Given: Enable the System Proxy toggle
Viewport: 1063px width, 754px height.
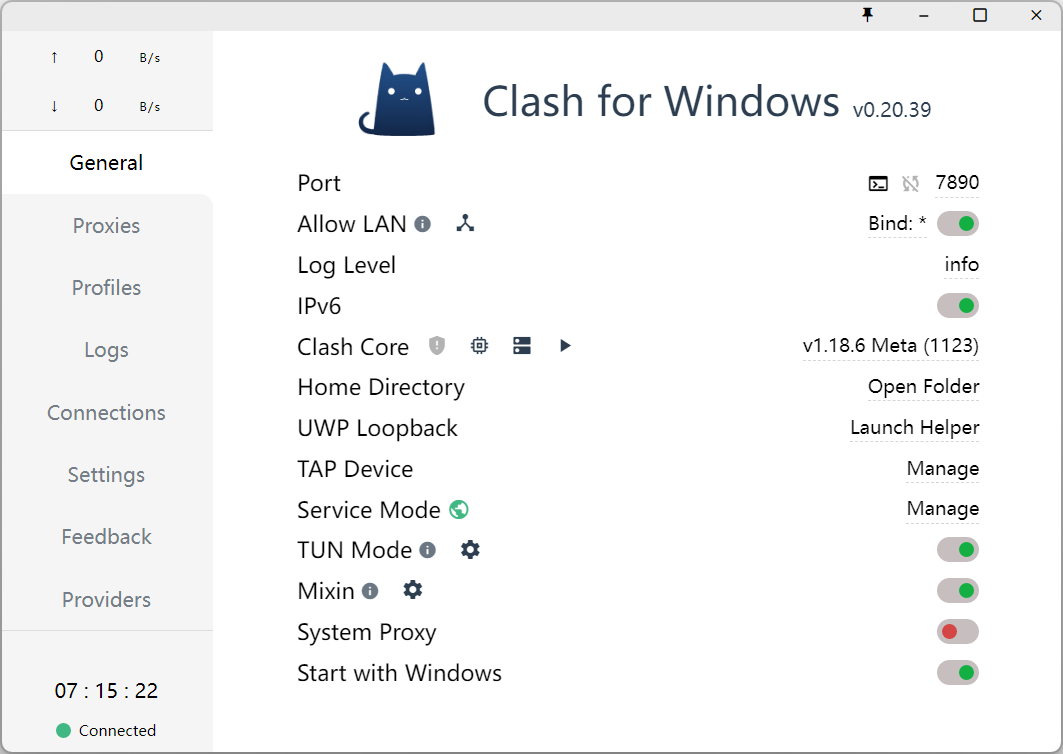Looking at the screenshot, I should click(x=957, y=632).
